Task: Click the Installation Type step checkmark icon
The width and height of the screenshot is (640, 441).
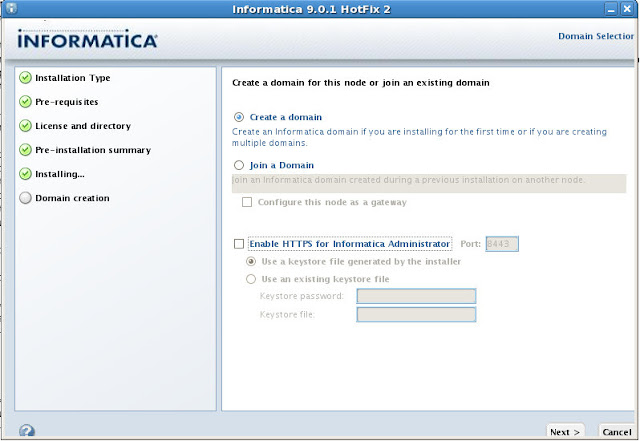Action: coord(25,78)
